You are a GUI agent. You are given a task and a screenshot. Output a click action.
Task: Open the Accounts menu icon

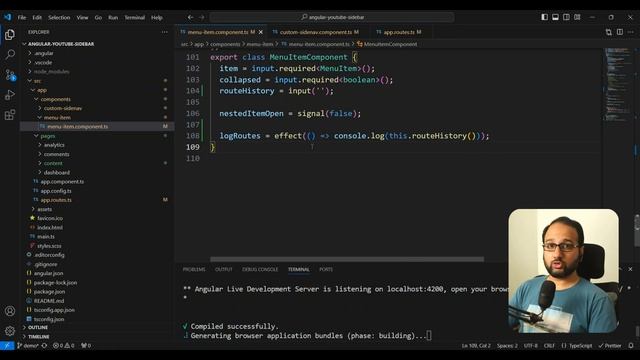(x=10, y=311)
